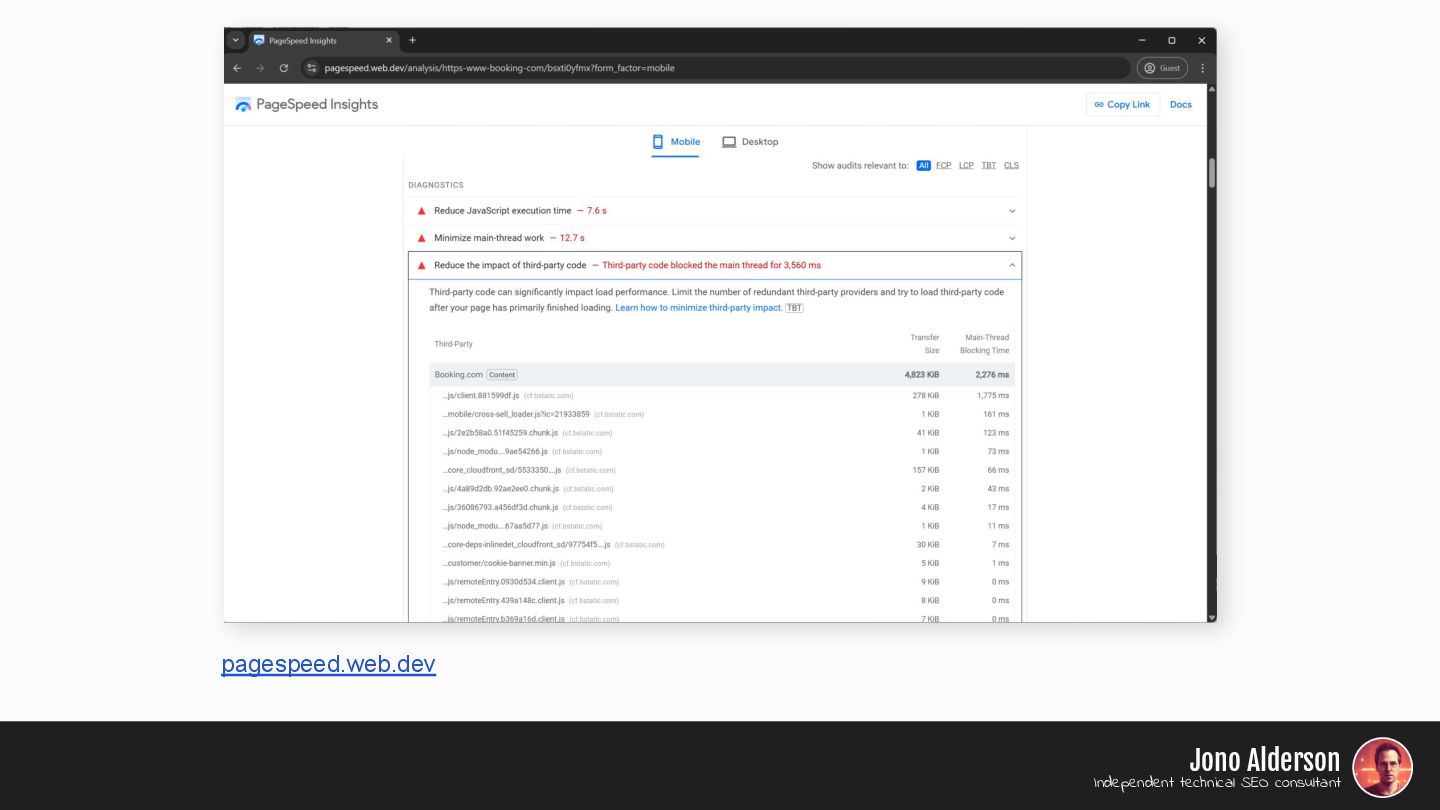Open the client.881599df.js resource link
The width and height of the screenshot is (1440, 810).
(x=481, y=396)
